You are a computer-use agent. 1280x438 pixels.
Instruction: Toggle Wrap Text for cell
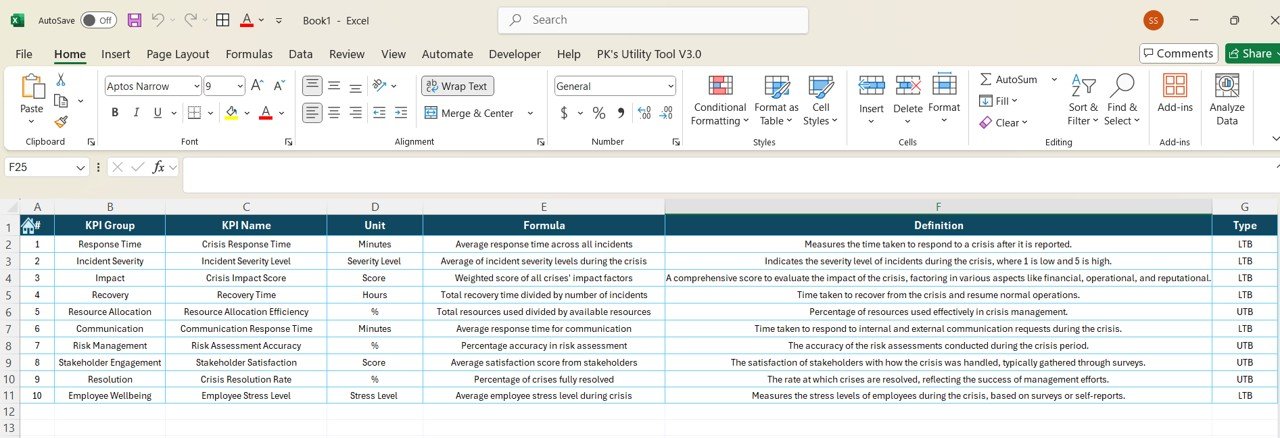[x=457, y=86]
